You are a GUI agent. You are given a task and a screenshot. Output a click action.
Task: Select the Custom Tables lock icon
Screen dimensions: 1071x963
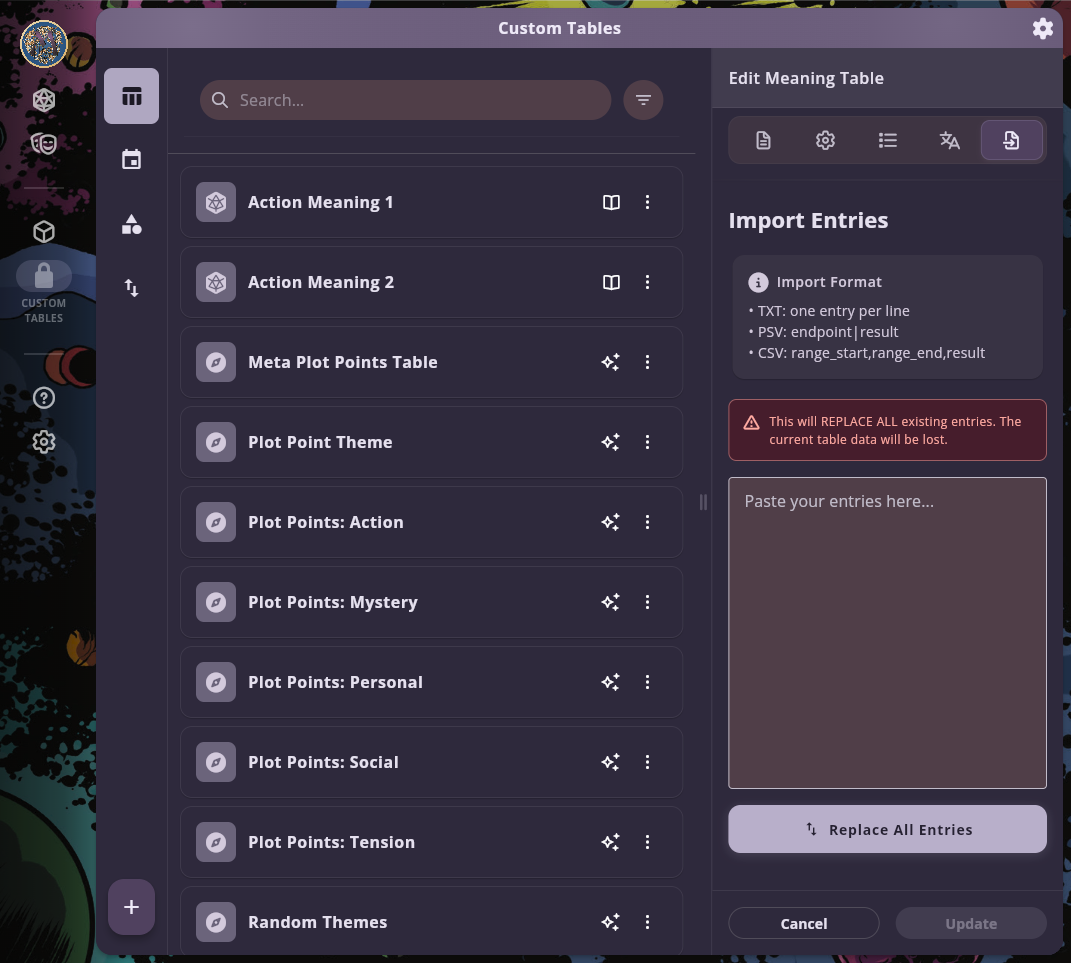44,276
